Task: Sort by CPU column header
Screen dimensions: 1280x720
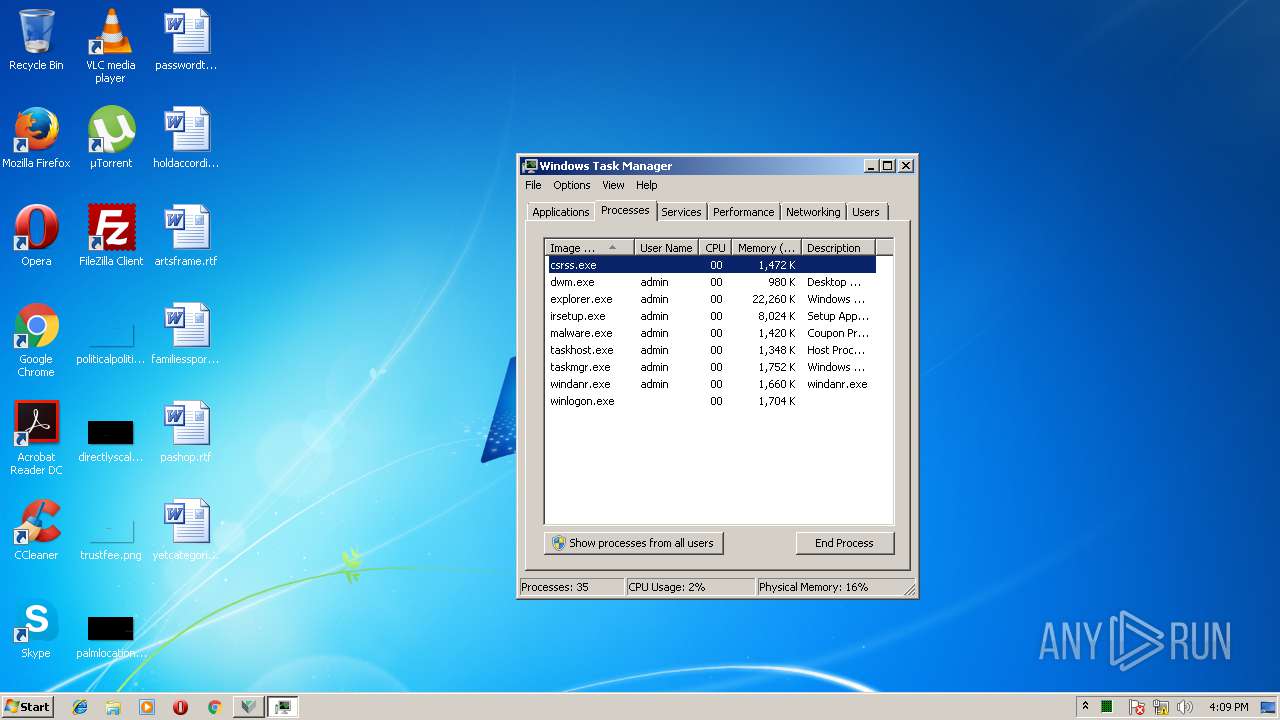Action: pyautogui.click(x=715, y=247)
